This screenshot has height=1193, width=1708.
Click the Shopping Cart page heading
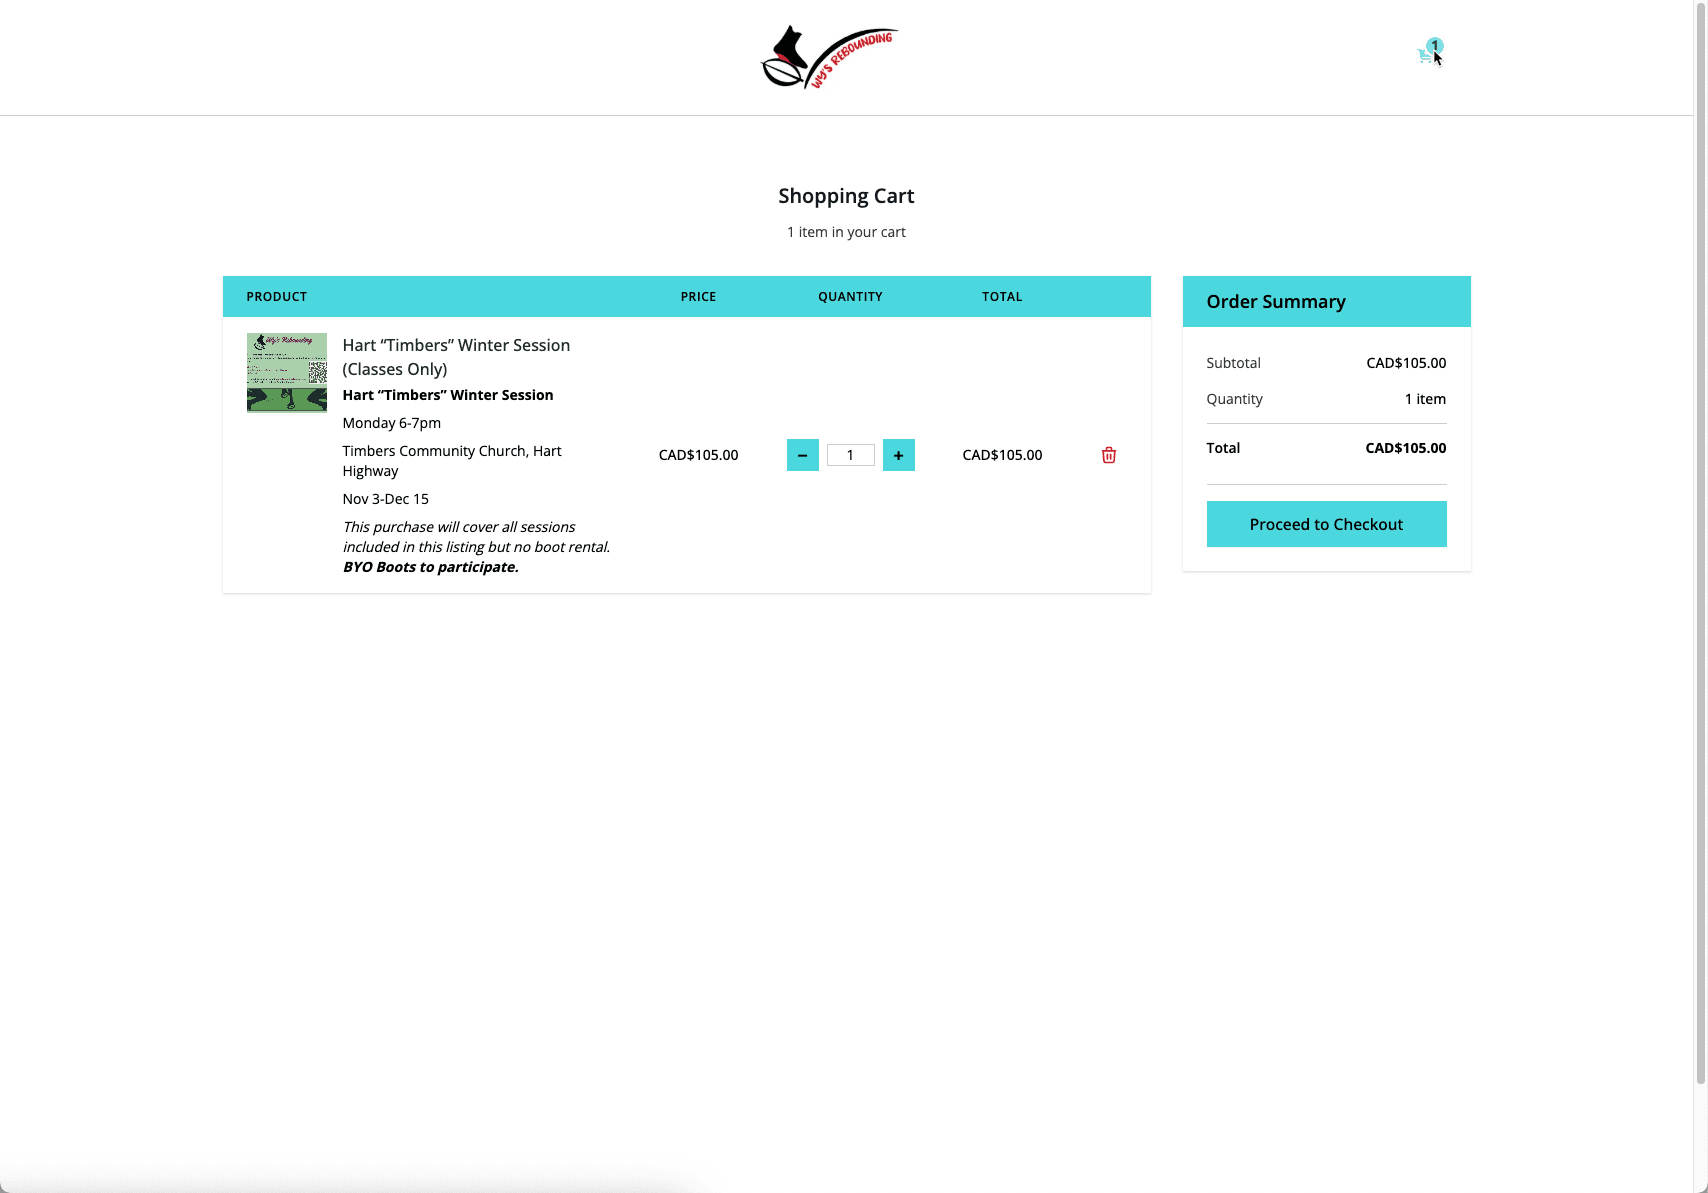pyautogui.click(x=846, y=196)
